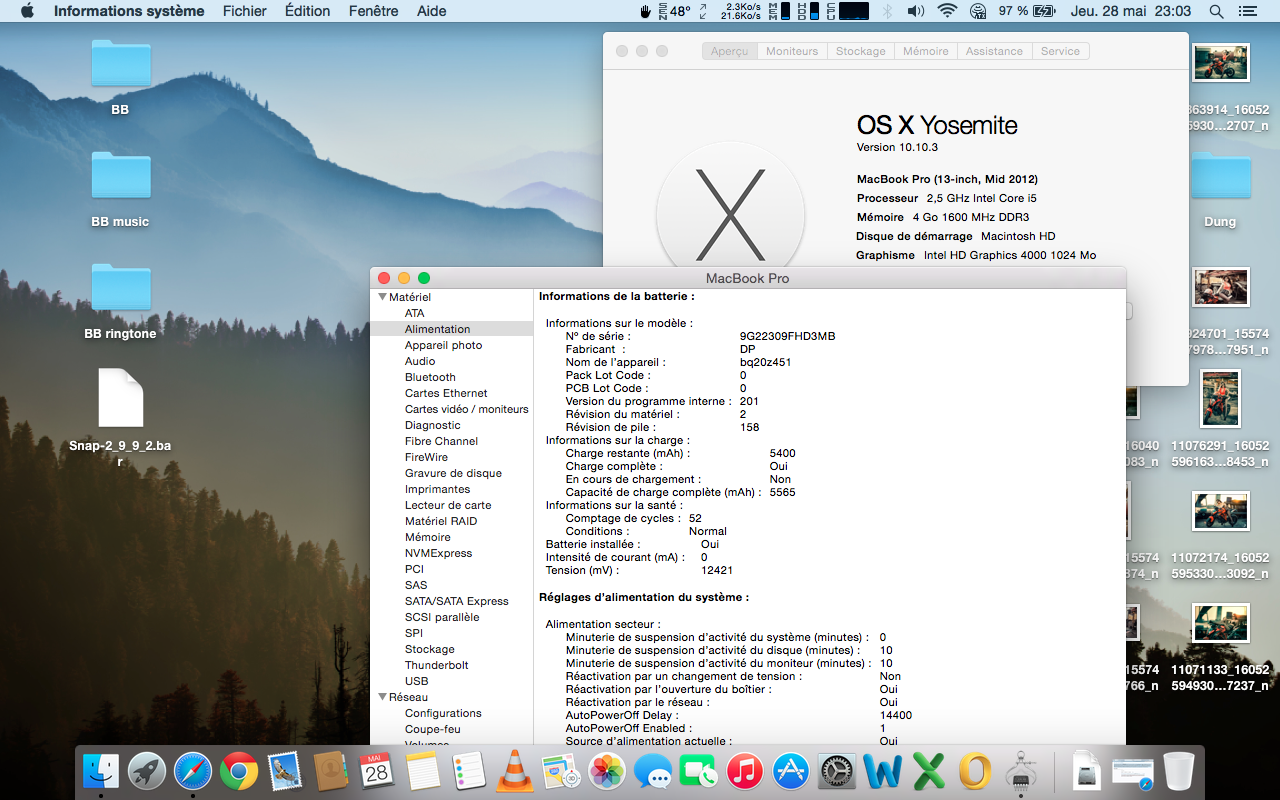Image resolution: width=1280 pixels, height=800 pixels.
Task: Open the Trash in the dock
Action: (x=1179, y=771)
